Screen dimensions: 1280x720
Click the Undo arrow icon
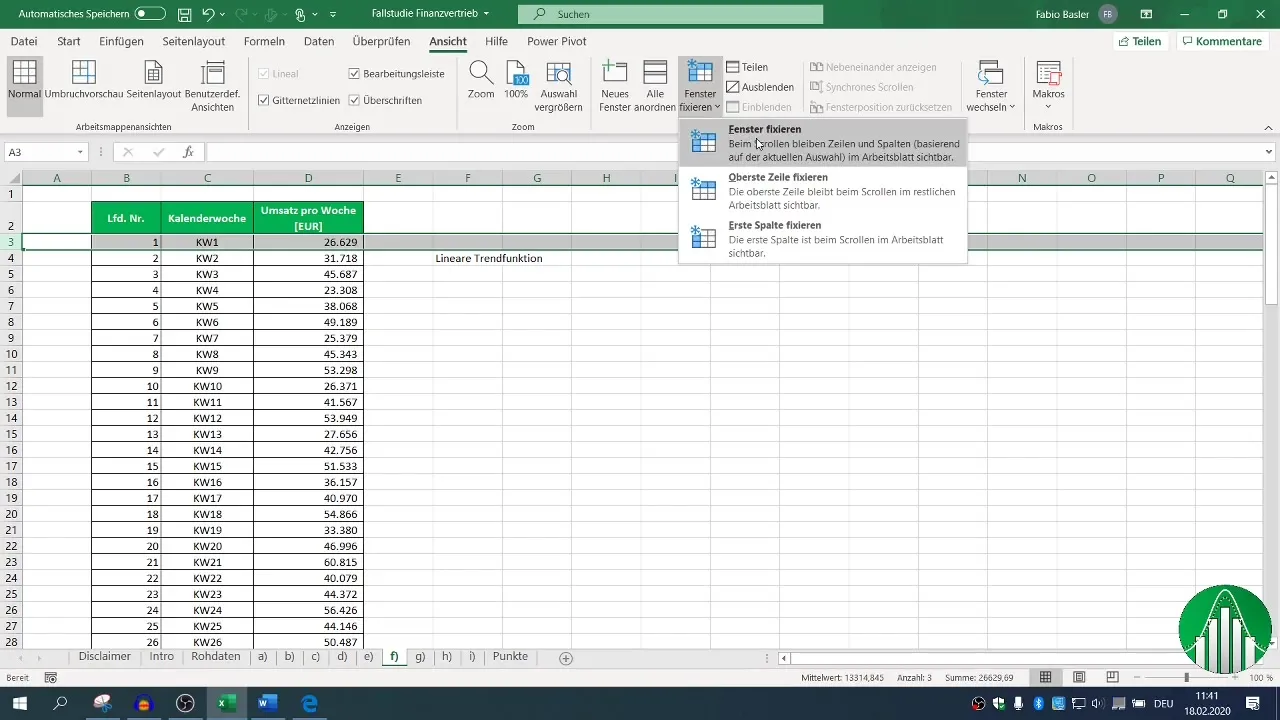click(208, 15)
